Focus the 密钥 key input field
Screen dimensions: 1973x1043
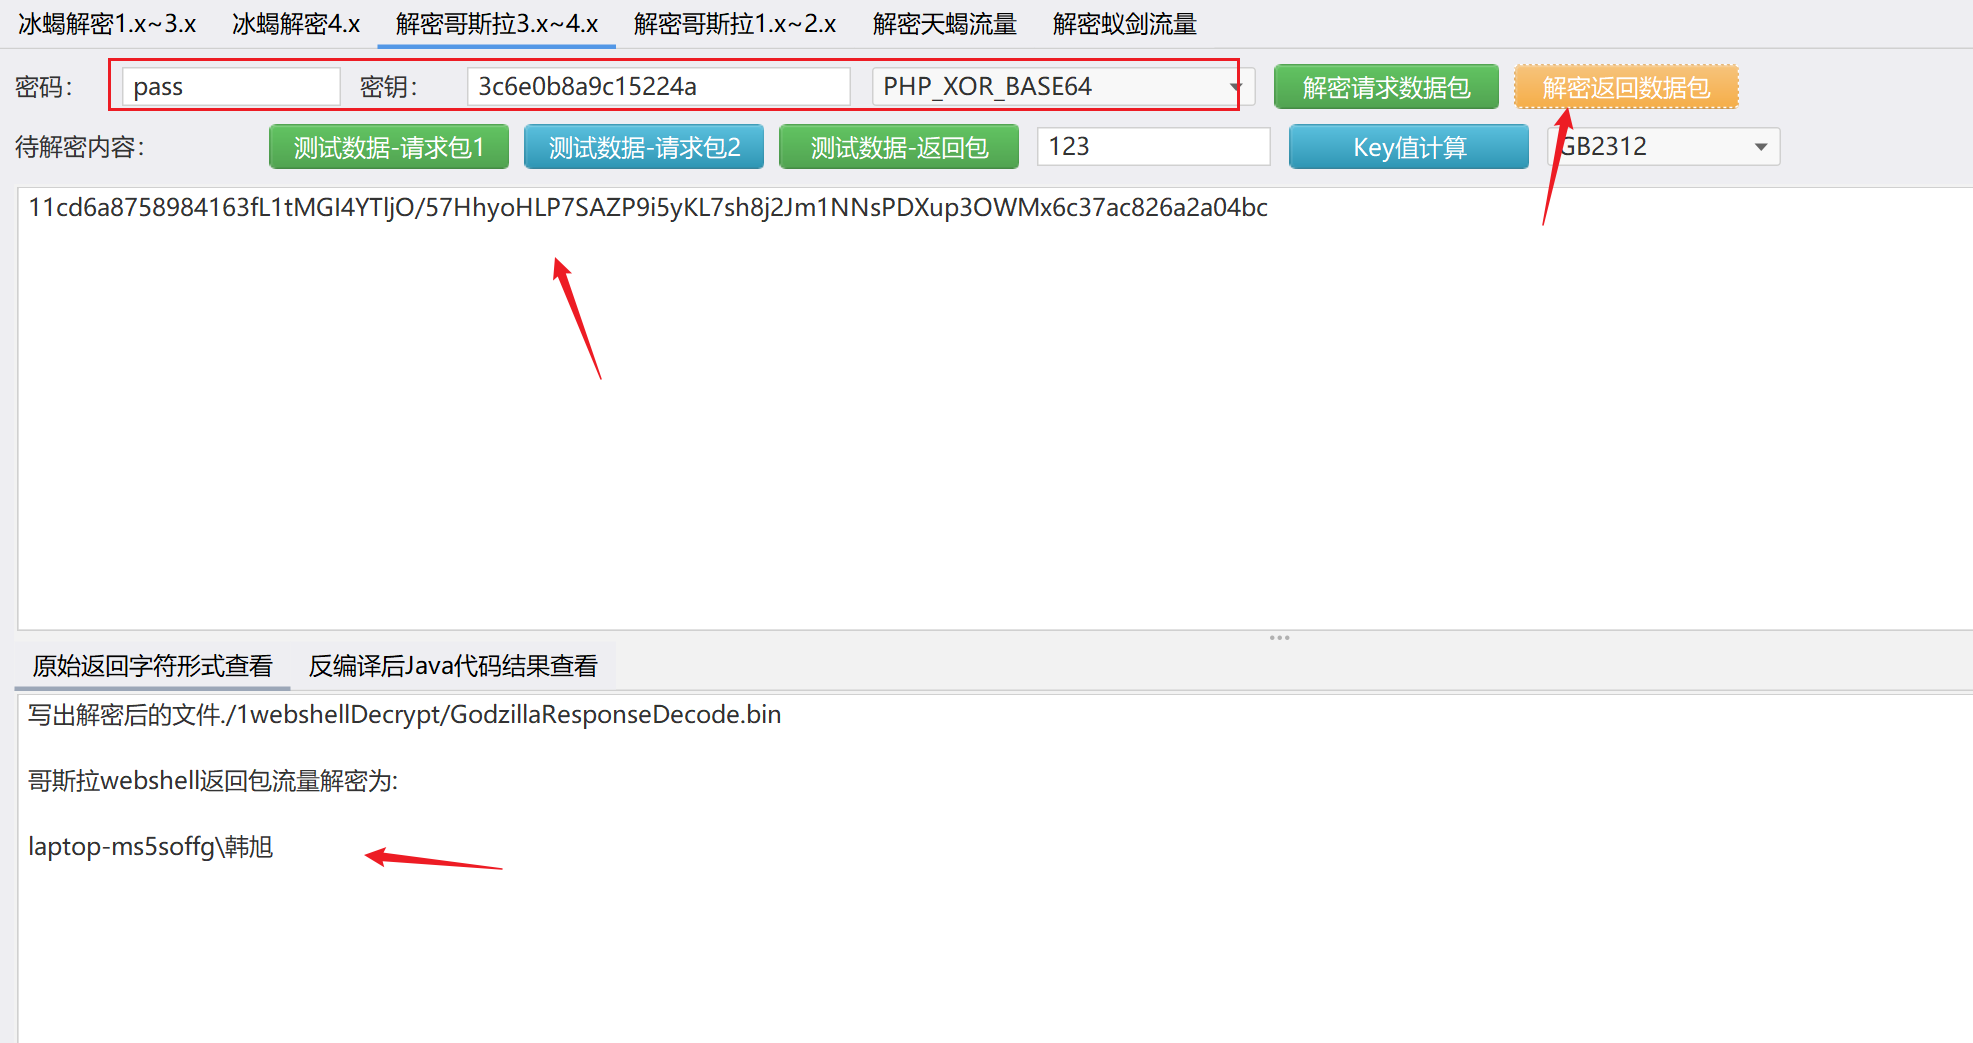[x=657, y=87]
